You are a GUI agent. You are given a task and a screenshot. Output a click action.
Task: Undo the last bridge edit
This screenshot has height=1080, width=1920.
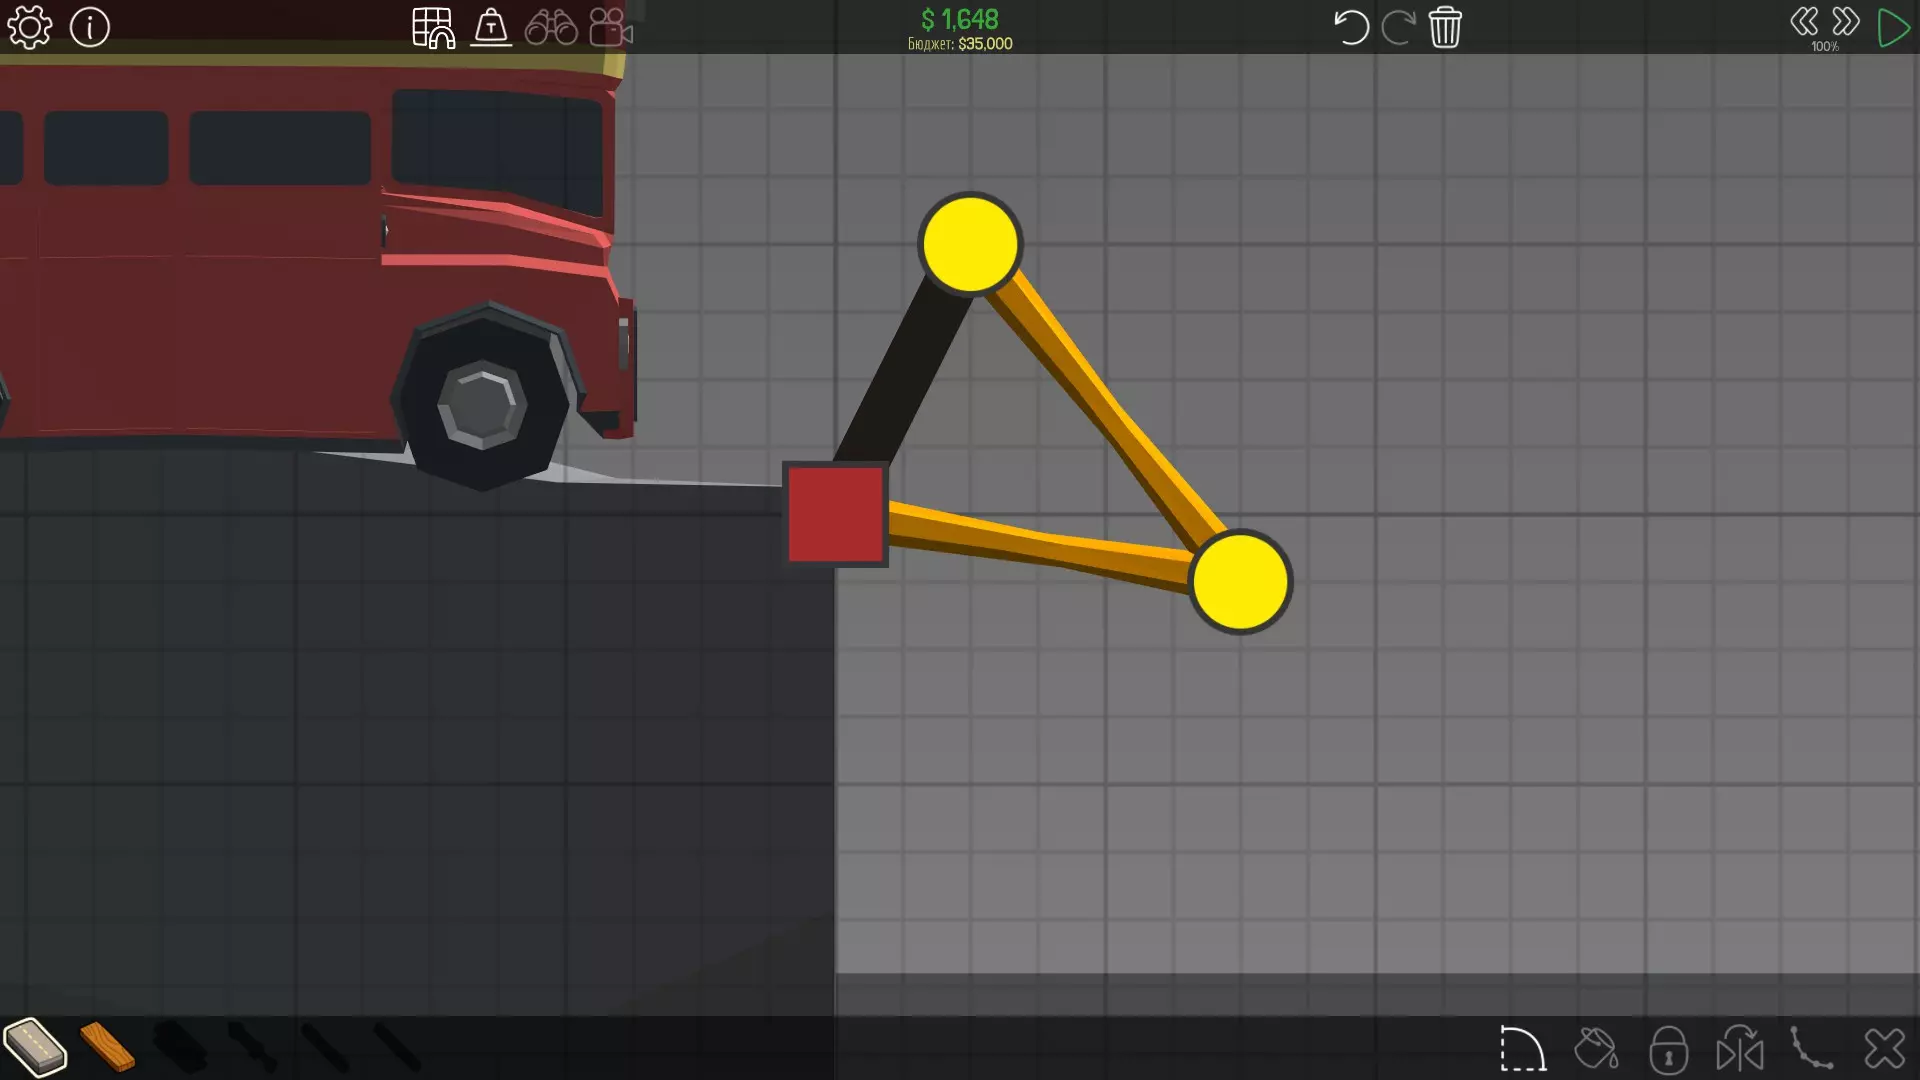click(1350, 27)
